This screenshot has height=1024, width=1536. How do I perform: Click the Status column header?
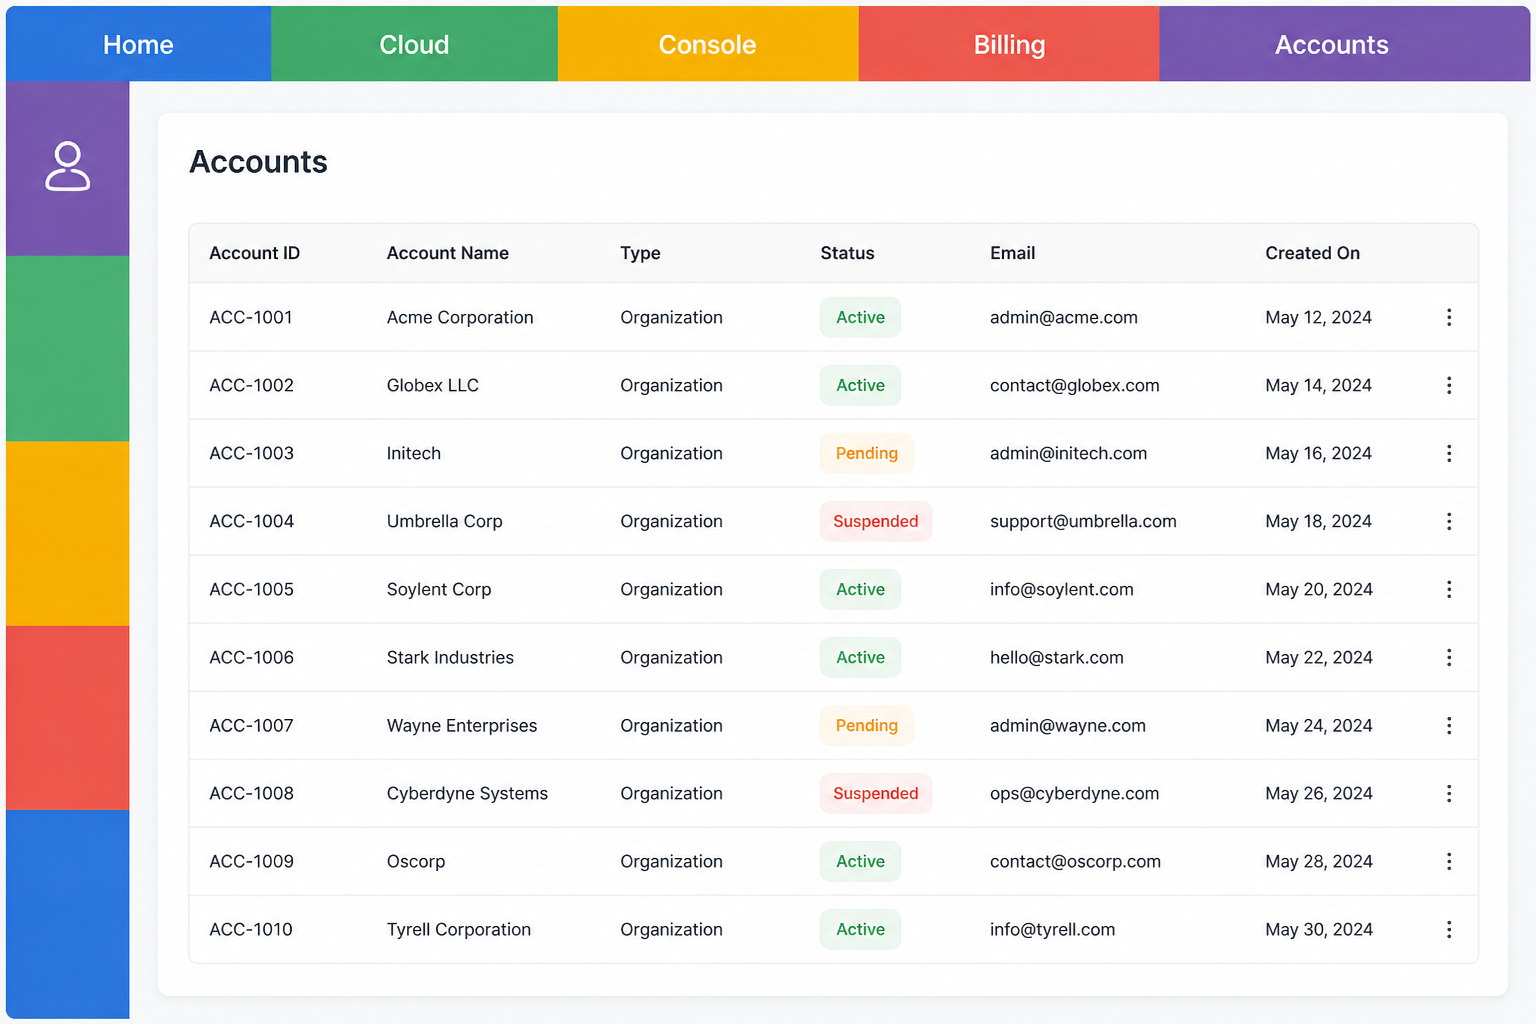[847, 253]
